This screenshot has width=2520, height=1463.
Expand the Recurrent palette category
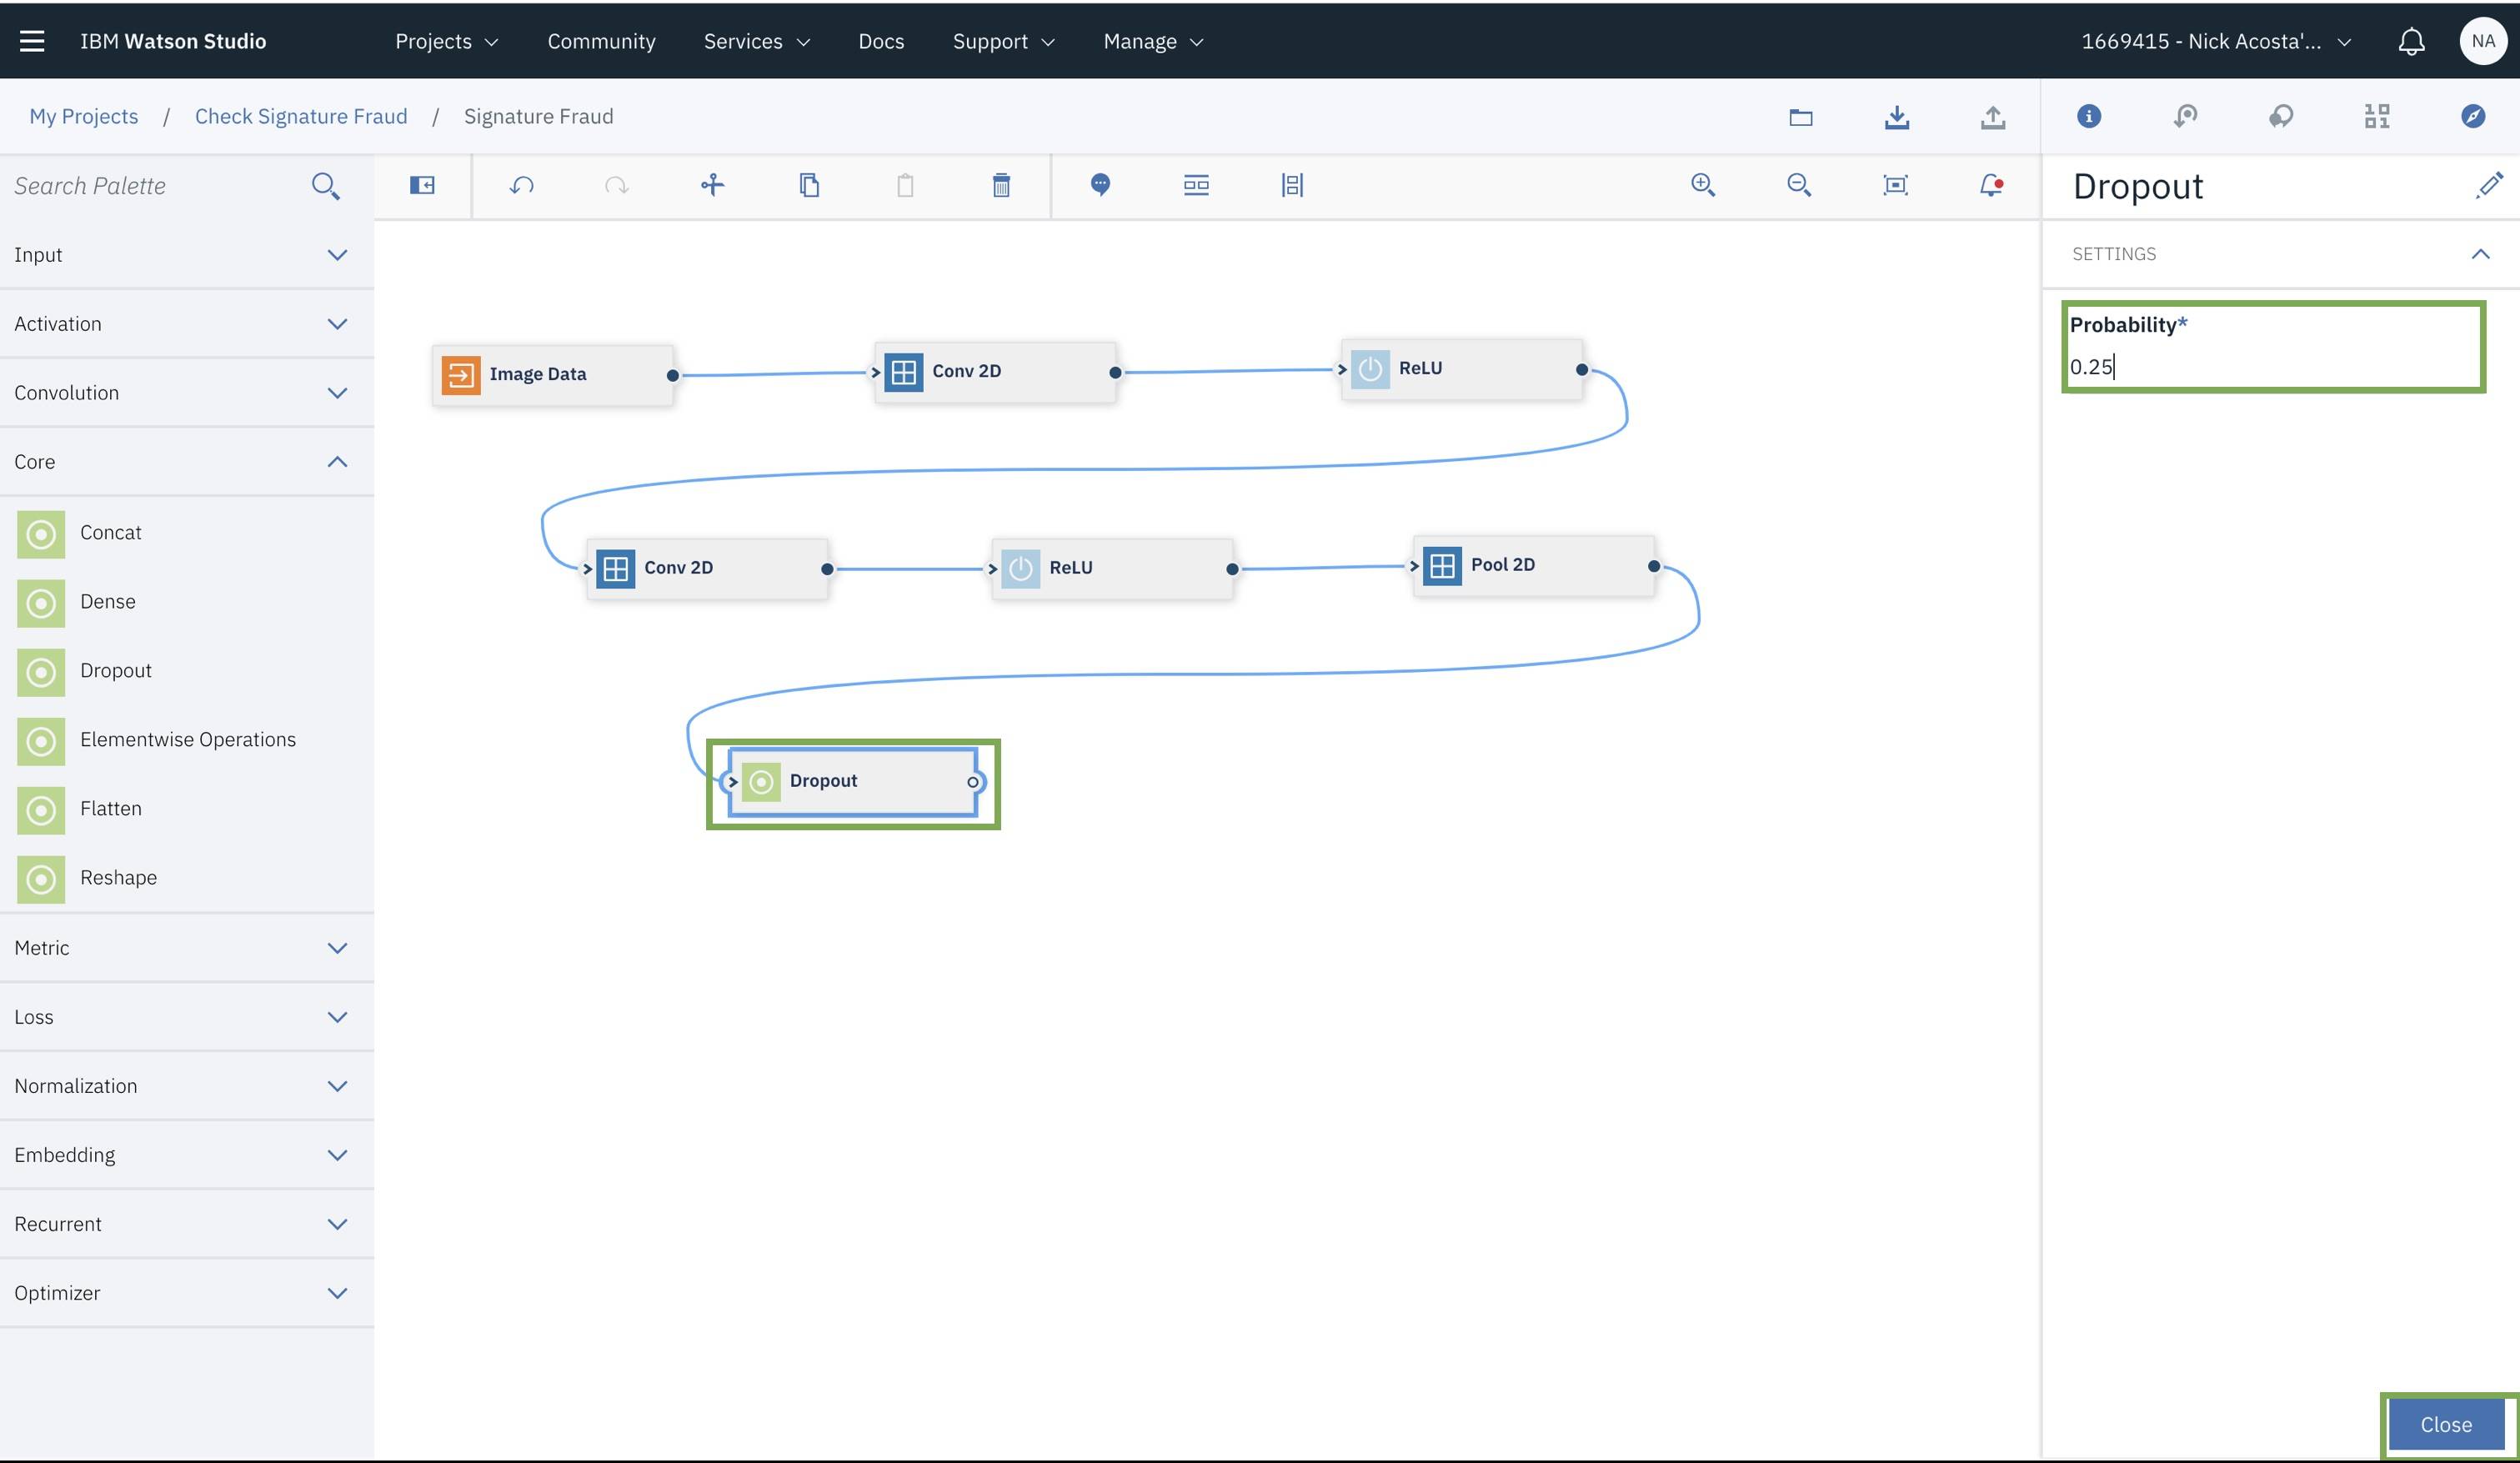187,1224
